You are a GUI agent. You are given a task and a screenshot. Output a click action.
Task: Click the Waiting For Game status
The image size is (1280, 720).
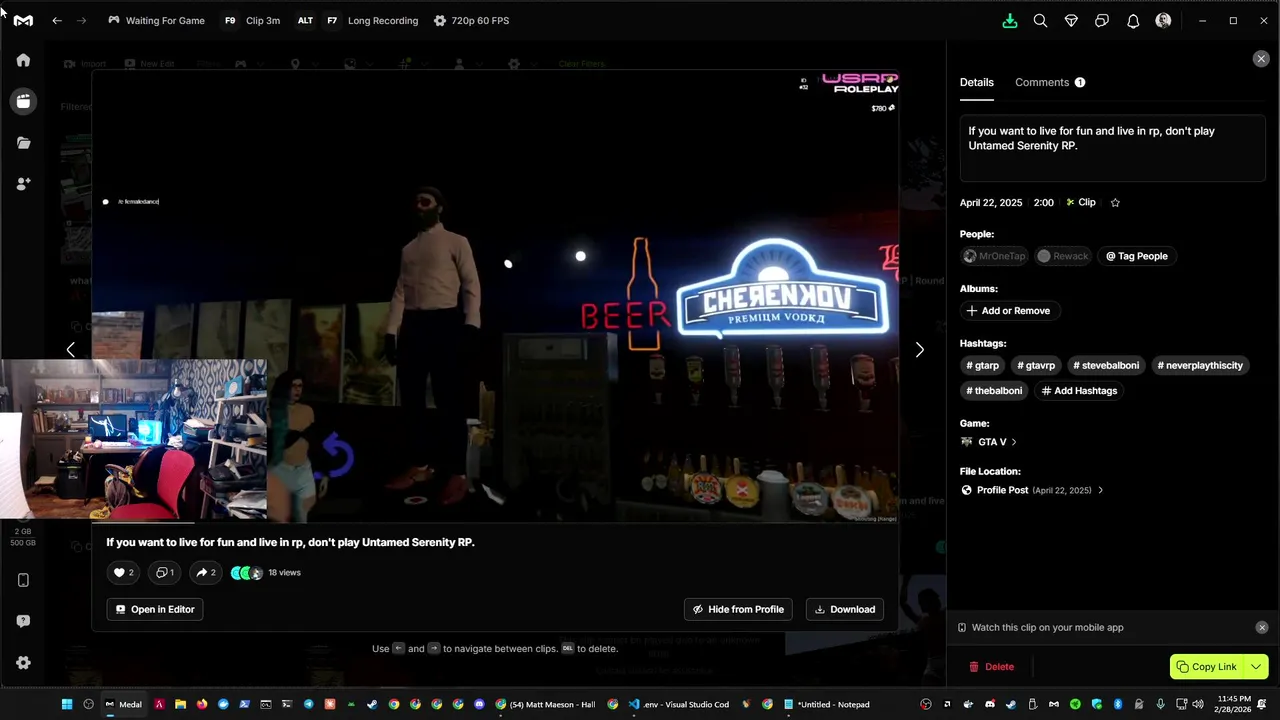[156, 20]
